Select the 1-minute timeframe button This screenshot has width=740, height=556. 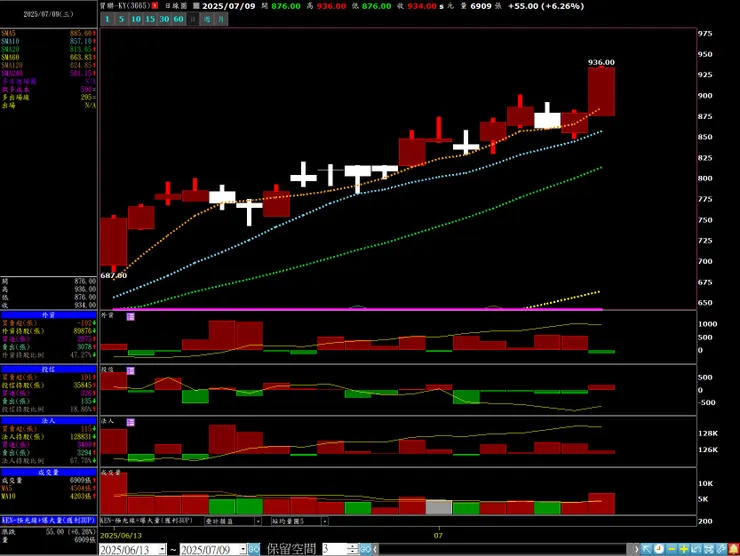click(x=107, y=19)
